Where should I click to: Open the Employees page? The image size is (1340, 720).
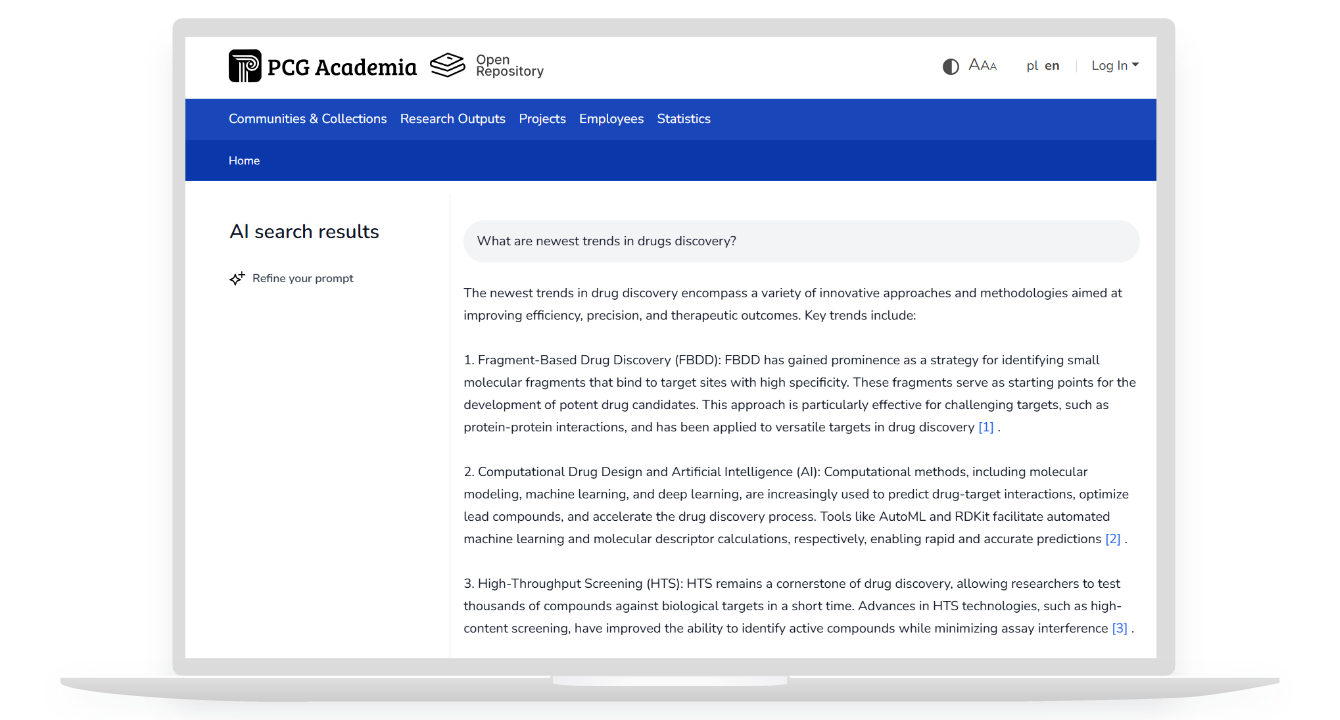(x=611, y=119)
